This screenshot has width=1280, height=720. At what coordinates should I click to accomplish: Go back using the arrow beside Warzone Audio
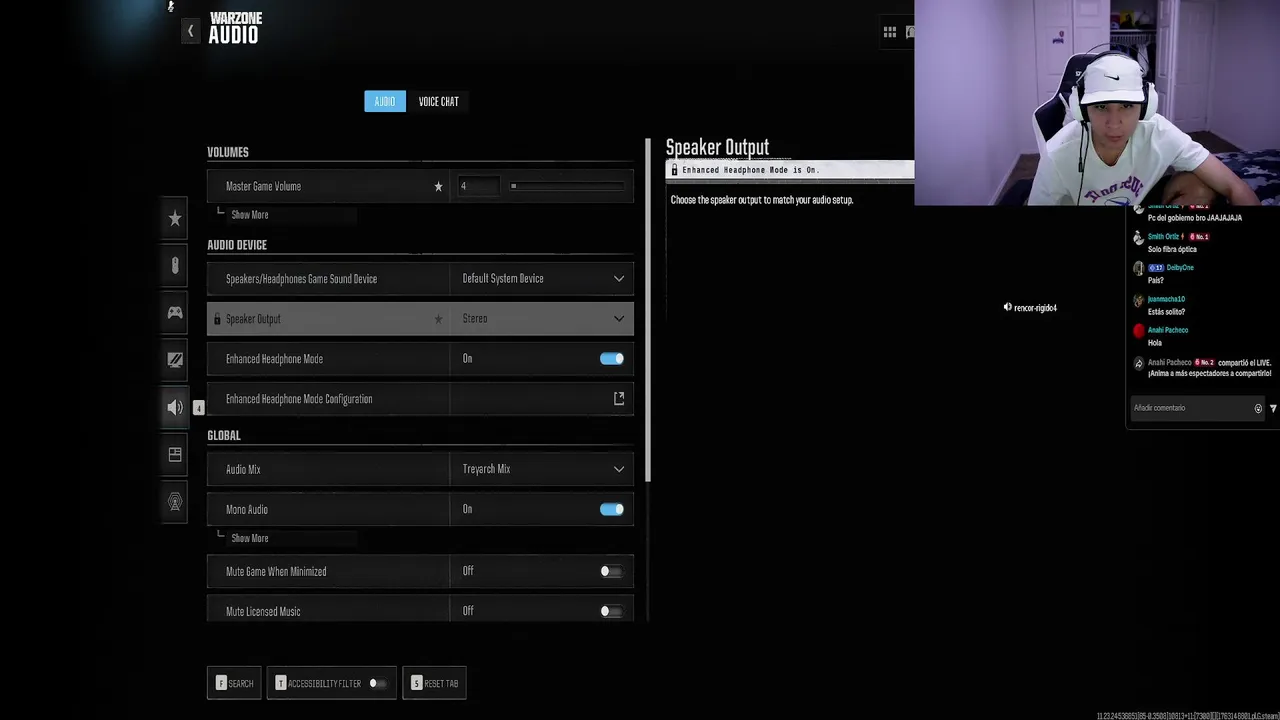pyautogui.click(x=190, y=32)
